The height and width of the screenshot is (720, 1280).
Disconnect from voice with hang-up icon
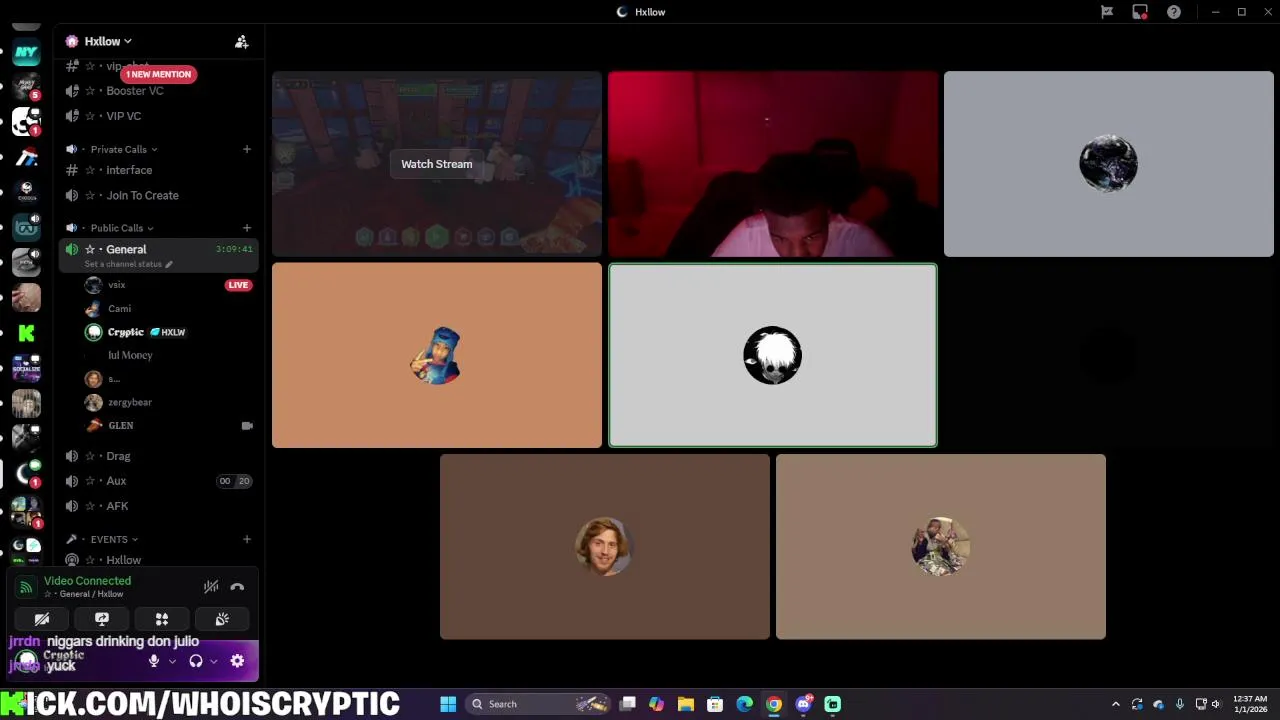237,587
